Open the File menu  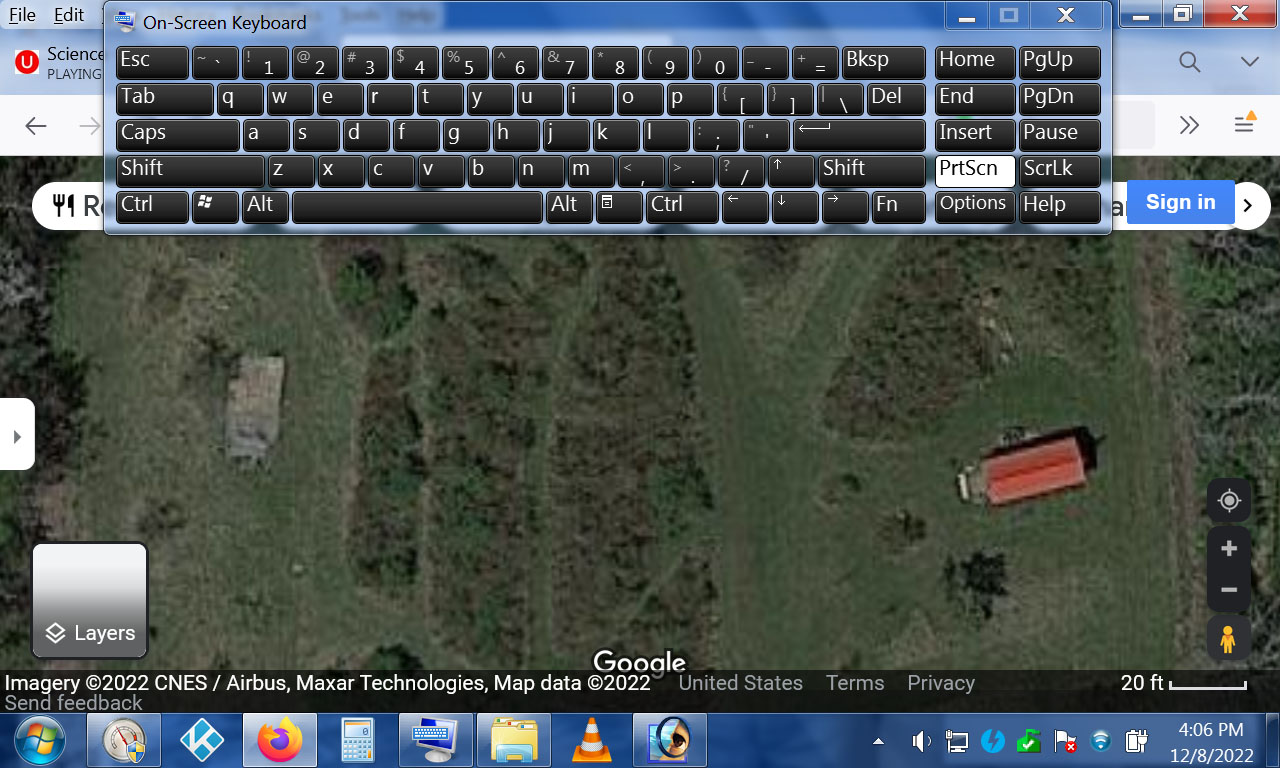22,15
